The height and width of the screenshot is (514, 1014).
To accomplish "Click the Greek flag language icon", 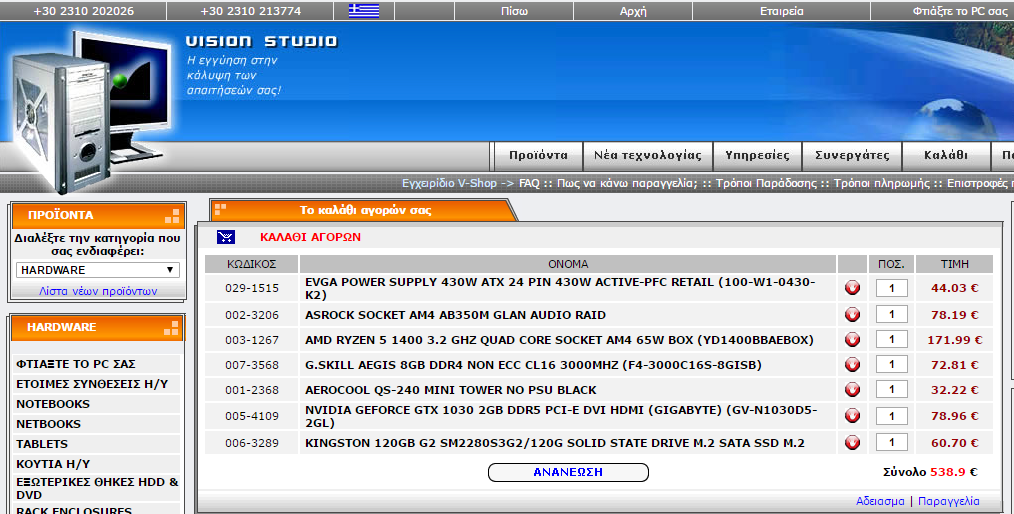I will pyautogui.click(x=363, y=11).
